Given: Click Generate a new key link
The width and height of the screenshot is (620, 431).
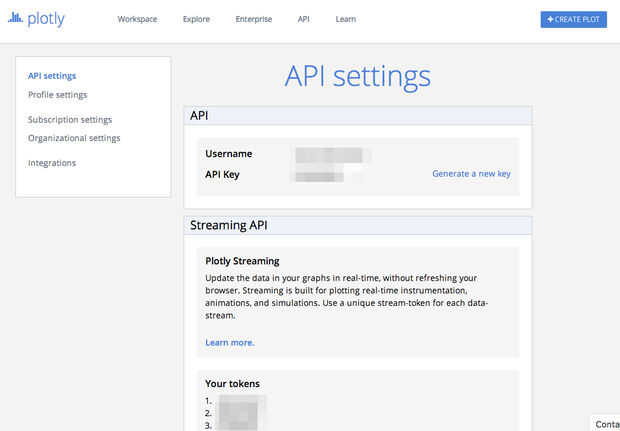Looking at the screenshot, I should (x=471, y=174).
